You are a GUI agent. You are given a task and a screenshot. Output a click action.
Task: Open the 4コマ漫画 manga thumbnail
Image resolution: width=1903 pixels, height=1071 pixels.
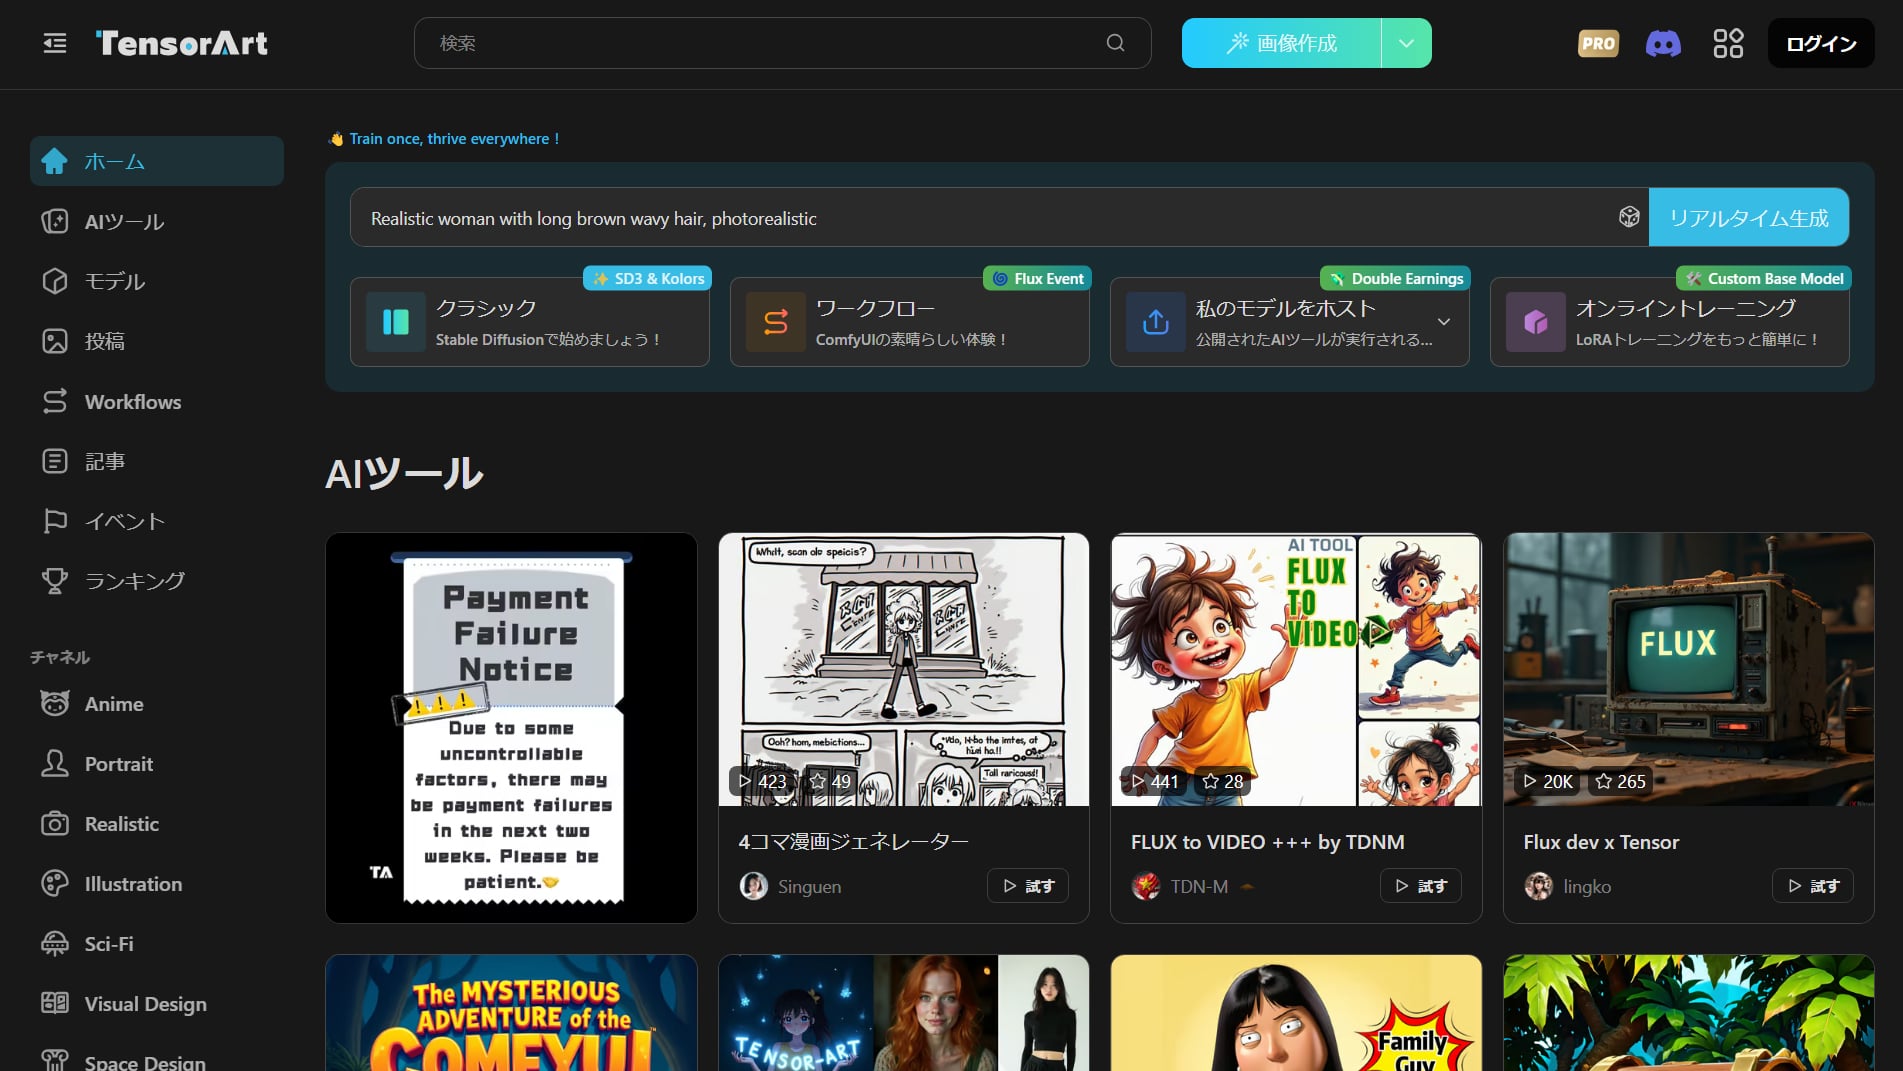[x=904, y=669]
